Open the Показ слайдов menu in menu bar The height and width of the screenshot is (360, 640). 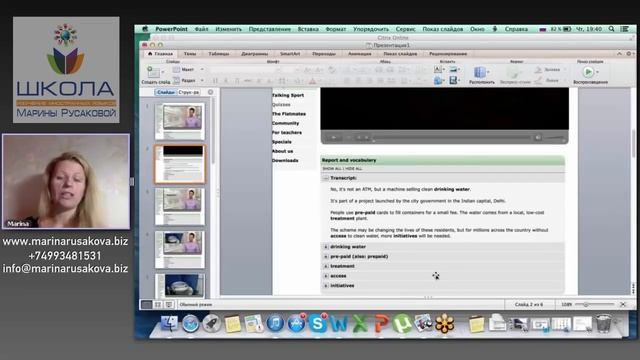442,29
